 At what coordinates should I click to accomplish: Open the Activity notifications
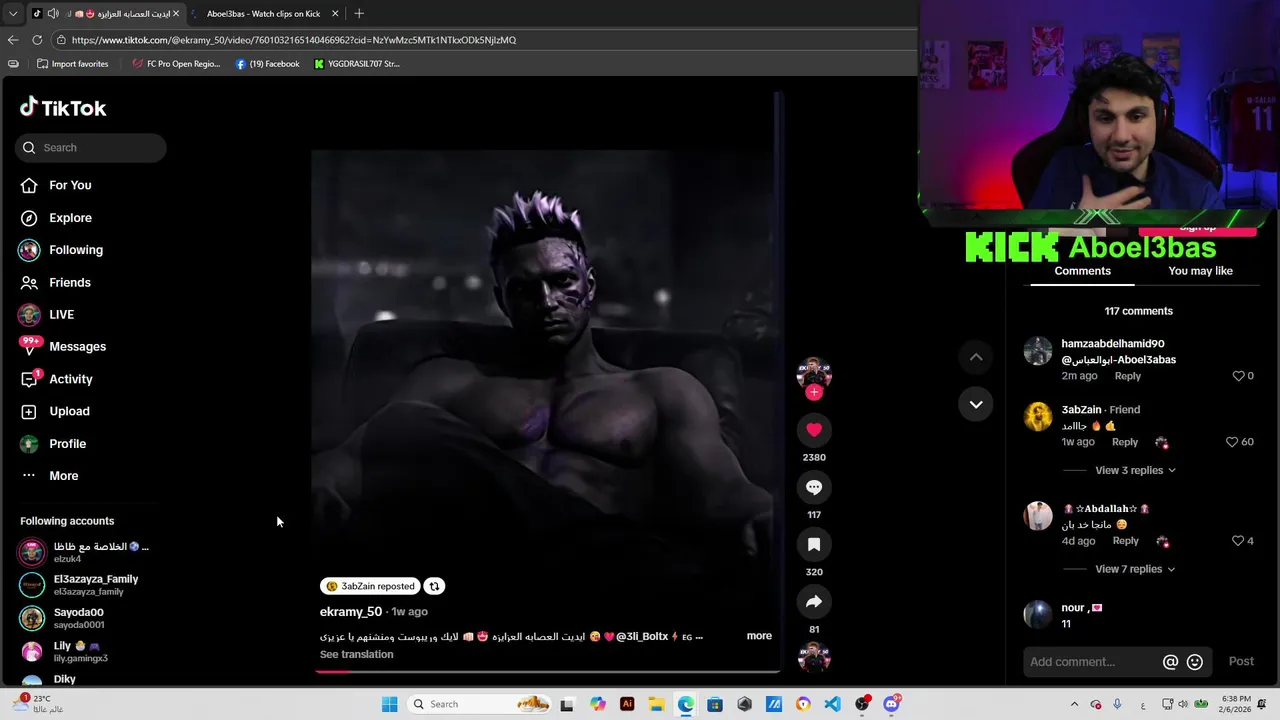[x=57, y=379]
